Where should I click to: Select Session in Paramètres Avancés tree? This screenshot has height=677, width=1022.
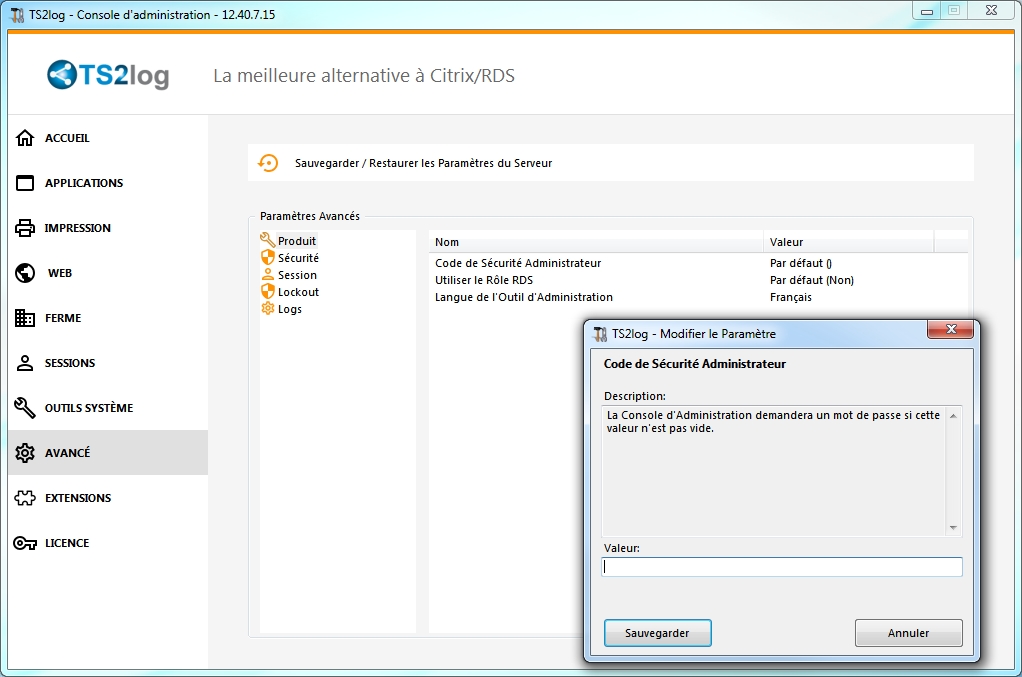click(297, 275)
